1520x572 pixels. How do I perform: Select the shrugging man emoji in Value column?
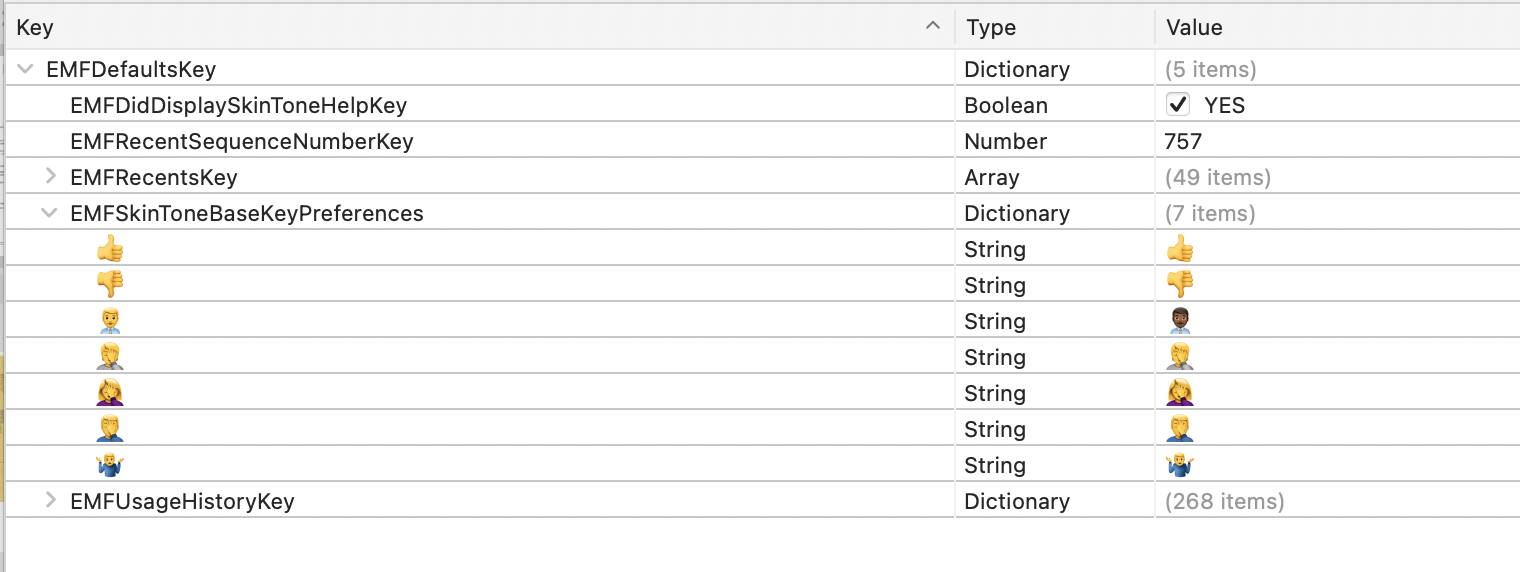pyautogui.click(x=1180, y=465)
